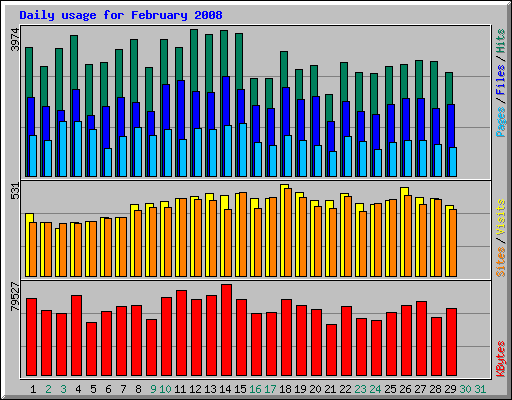
Task: Click day 22 on the x-axis
Action: click(345, 389)
